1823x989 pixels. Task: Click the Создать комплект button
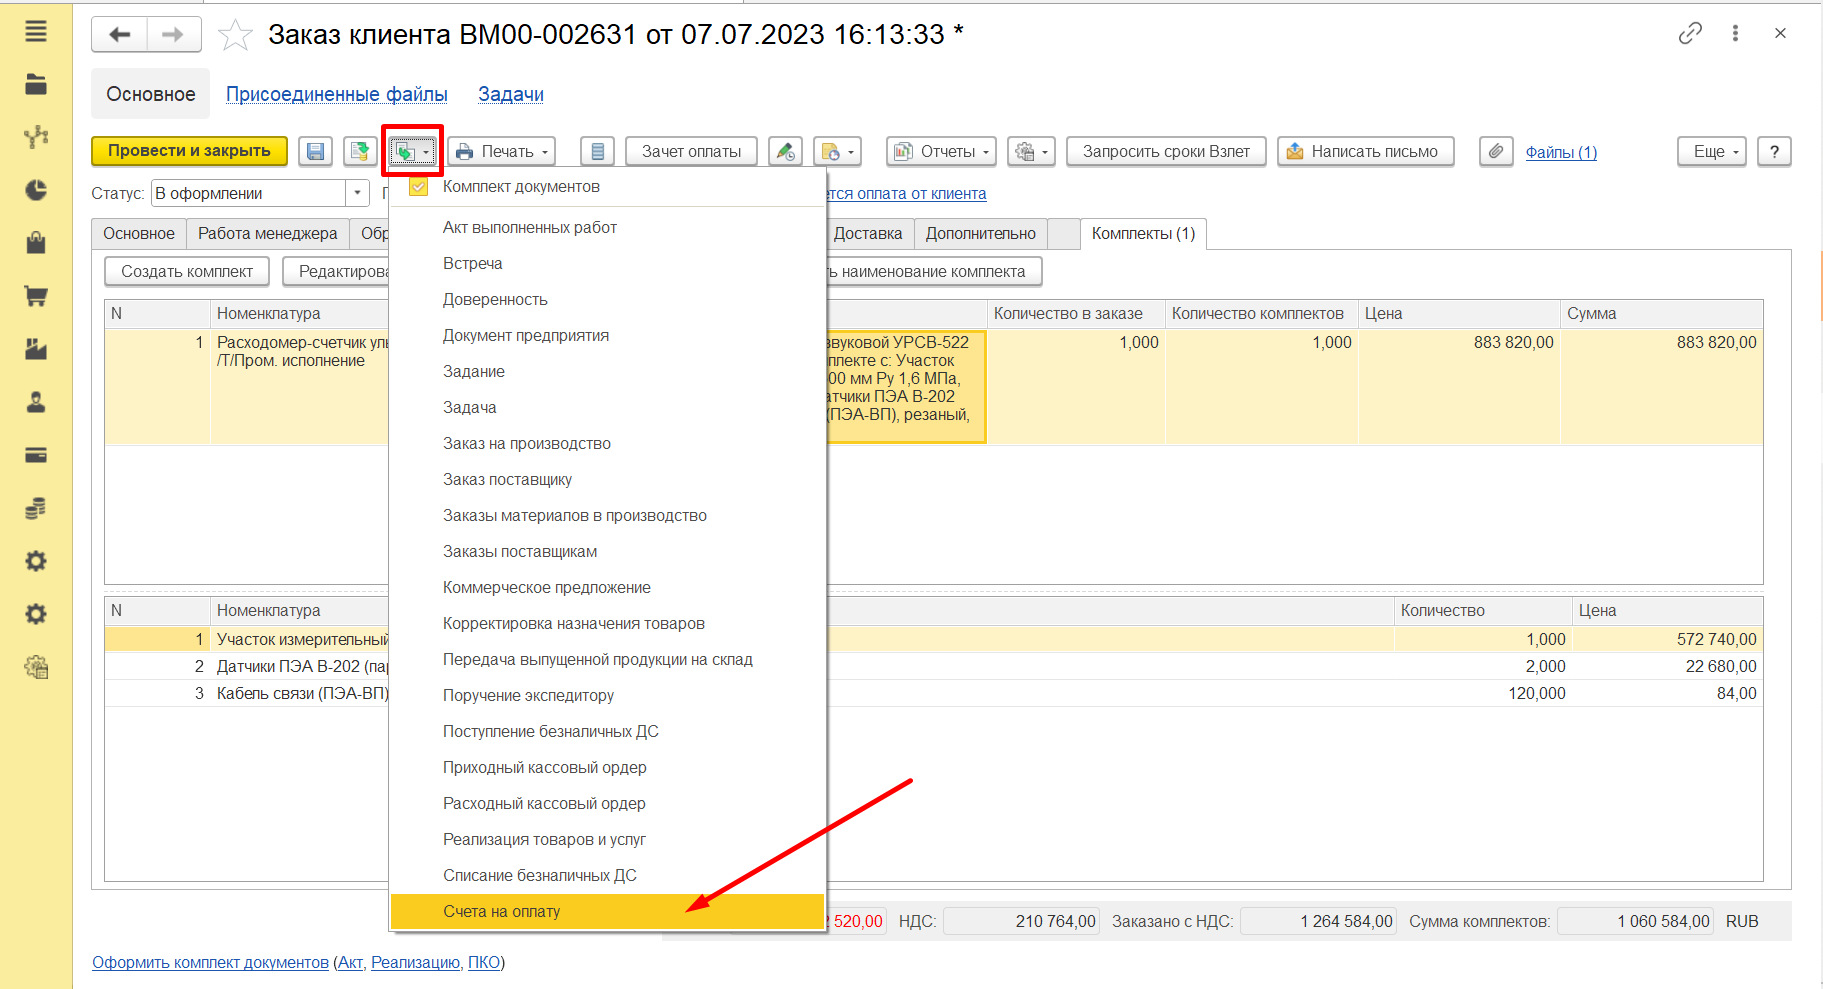[x=187, y=271]
